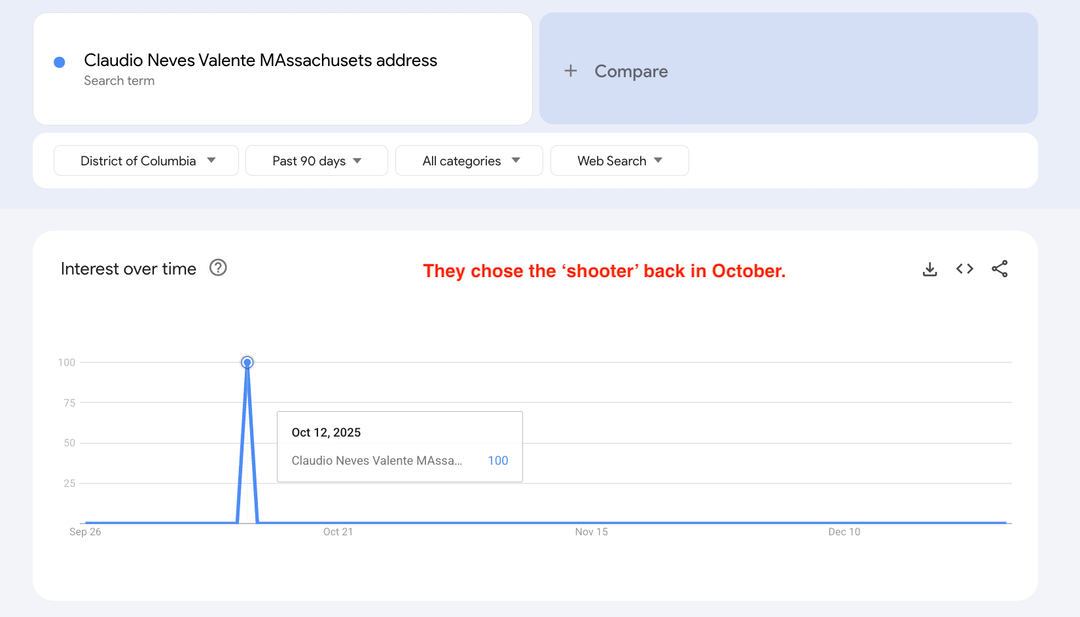Viewport: 1080px width, 617px height.
Task: Click the blue dot beside search term
Action: pos(60,62)
